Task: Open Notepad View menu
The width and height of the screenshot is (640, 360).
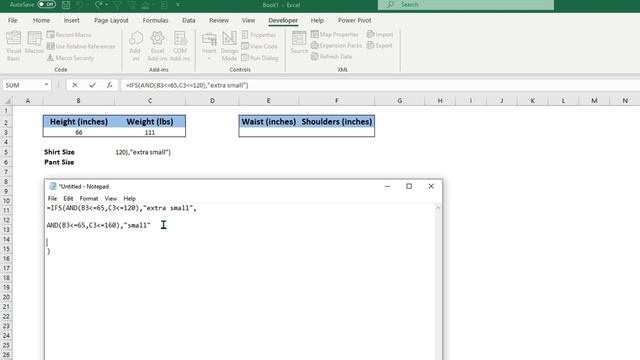Action: click(x=111, y=198)
